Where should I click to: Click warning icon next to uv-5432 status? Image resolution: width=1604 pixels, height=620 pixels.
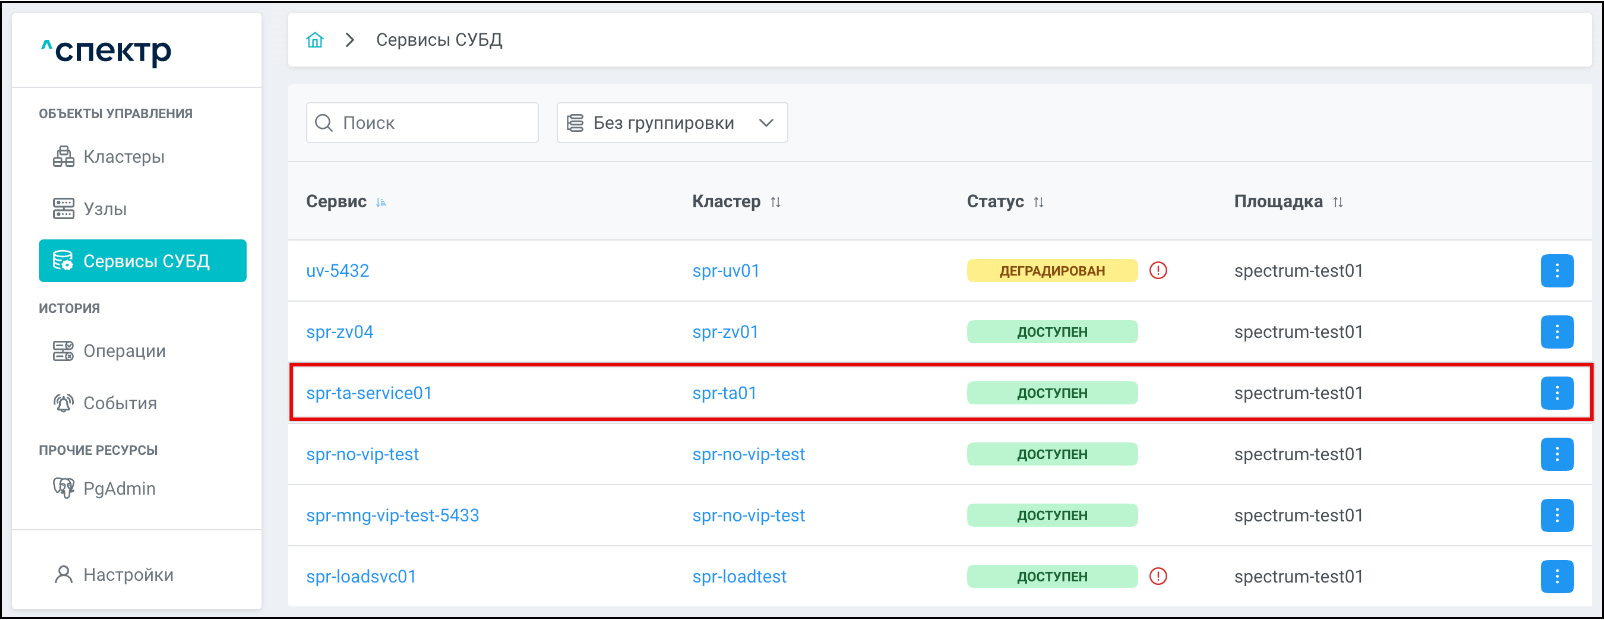(1158, 271)
